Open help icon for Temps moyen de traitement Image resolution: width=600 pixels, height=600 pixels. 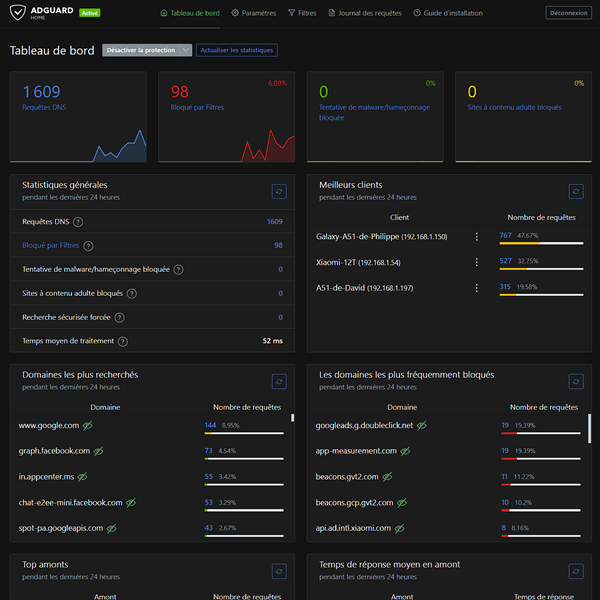coord(123,341)
